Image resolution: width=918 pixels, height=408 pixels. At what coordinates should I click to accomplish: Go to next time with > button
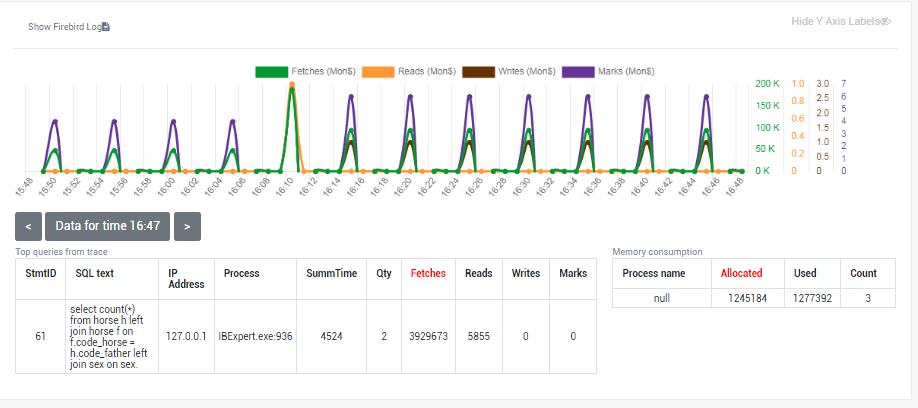187,227
